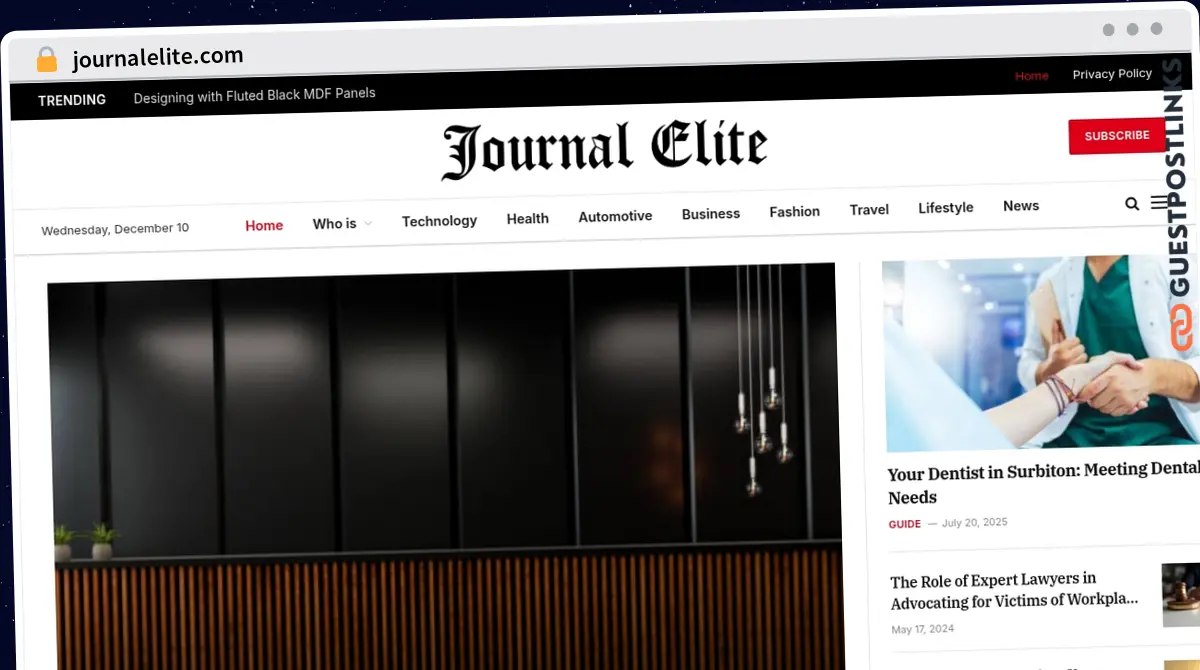Open the Privacy Policy link

1112,74
